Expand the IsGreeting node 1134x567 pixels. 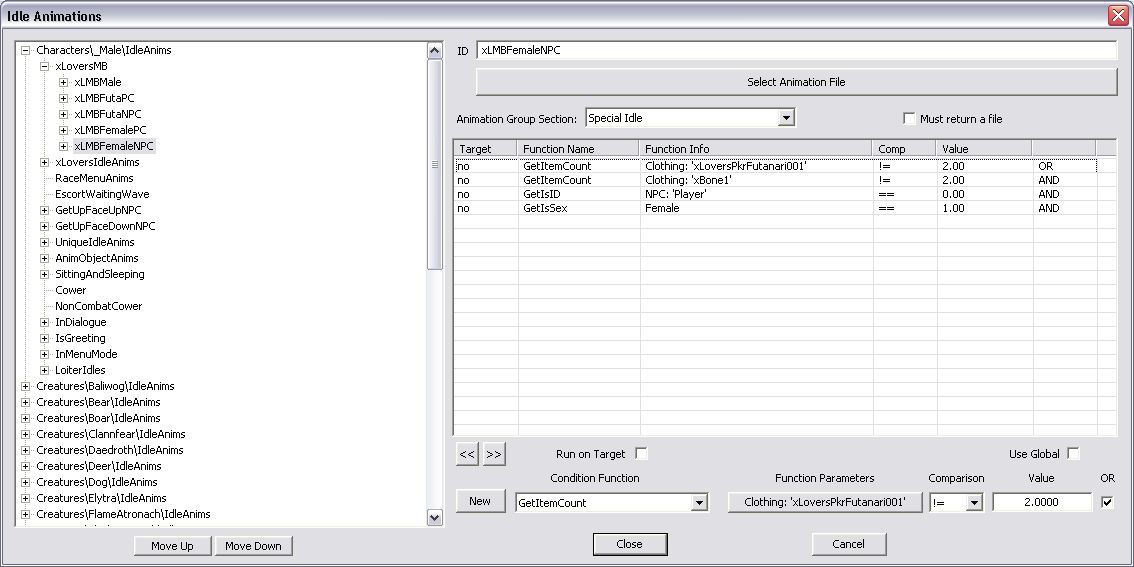[x=45, y=338]
